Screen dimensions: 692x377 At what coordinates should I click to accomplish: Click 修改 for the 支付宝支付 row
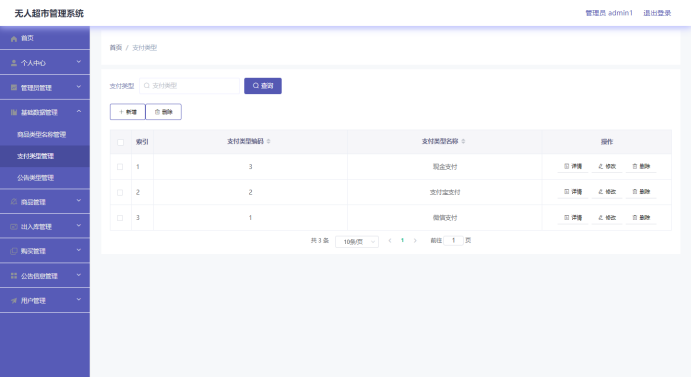(607, 192)
